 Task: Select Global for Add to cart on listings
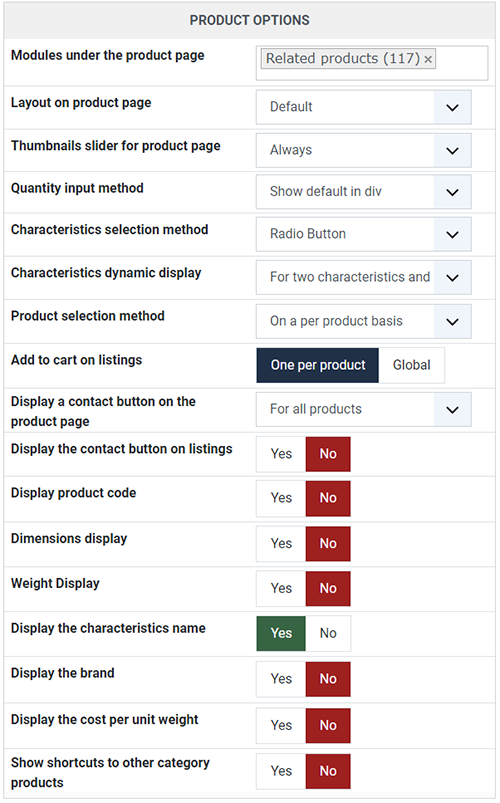tap(411, 365)
